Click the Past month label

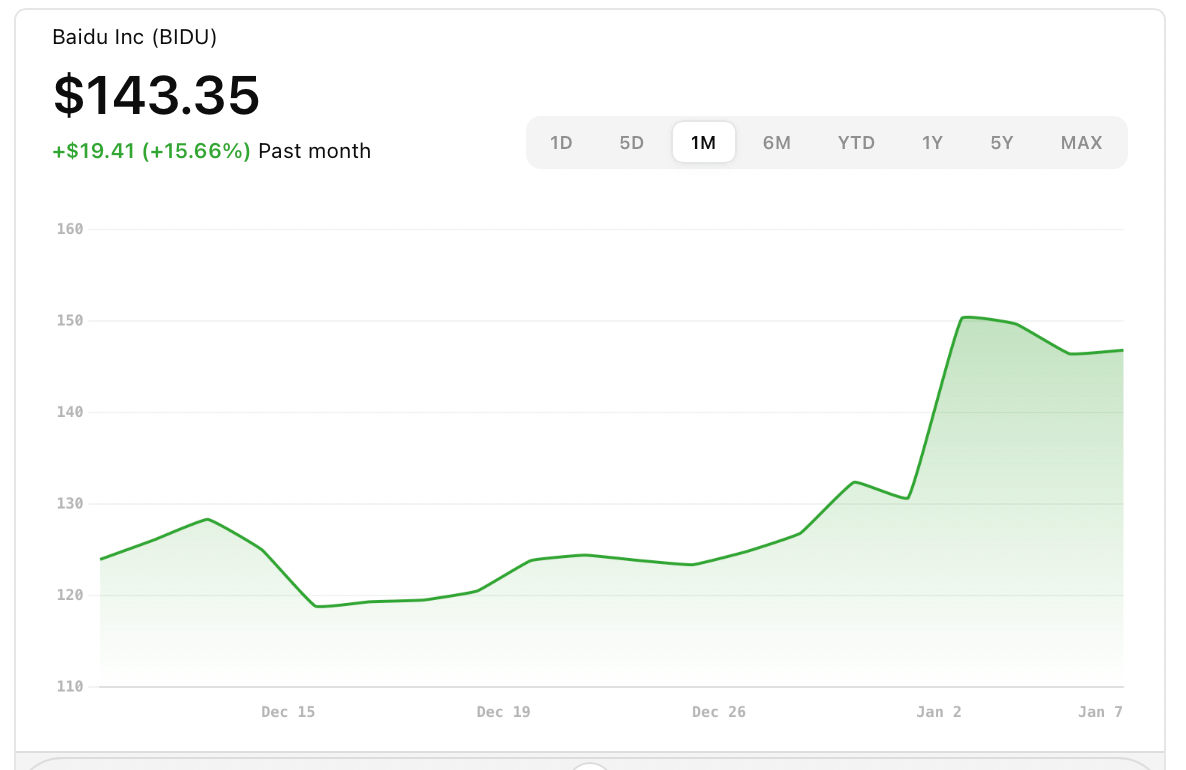(x=315, y=151)
